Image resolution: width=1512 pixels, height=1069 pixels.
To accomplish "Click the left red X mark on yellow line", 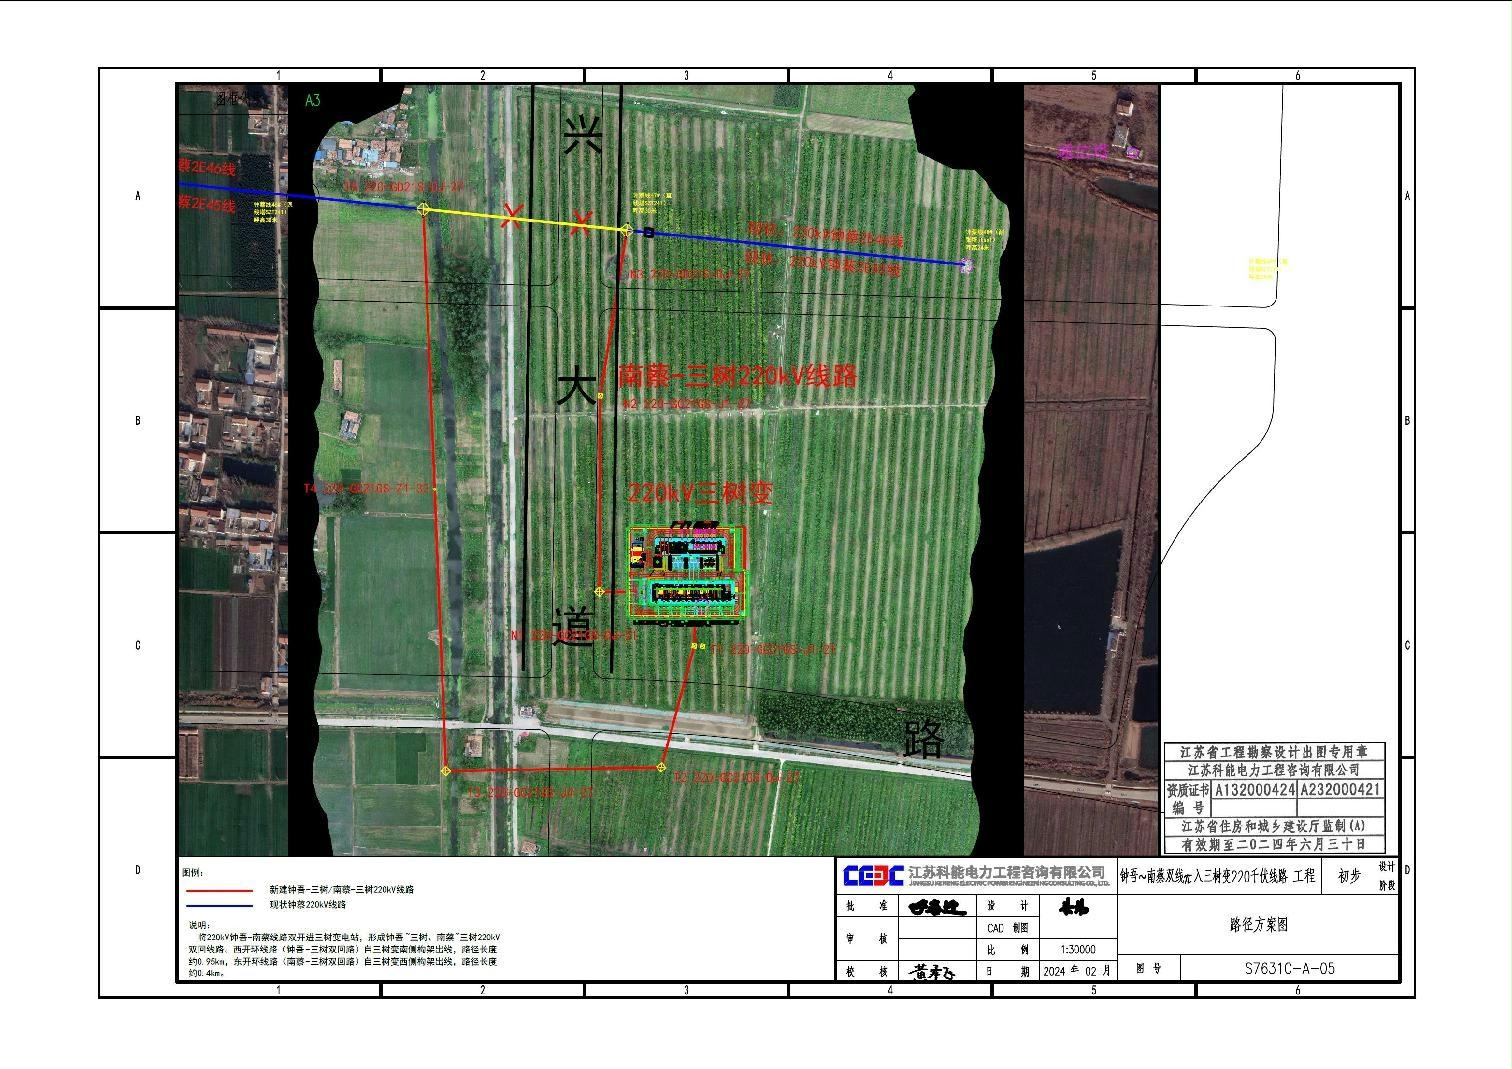I will [x=511, y=215].
